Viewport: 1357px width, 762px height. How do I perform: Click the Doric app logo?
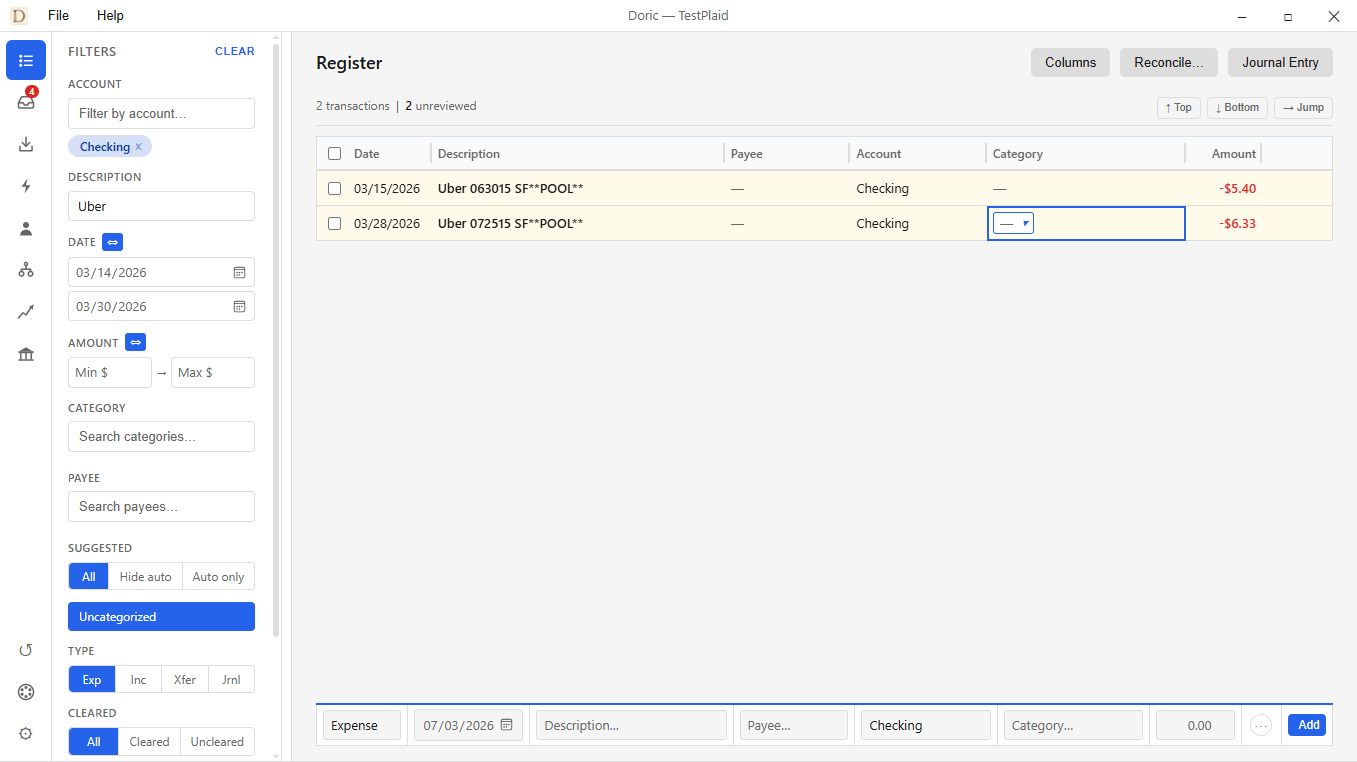pos(18,16)
